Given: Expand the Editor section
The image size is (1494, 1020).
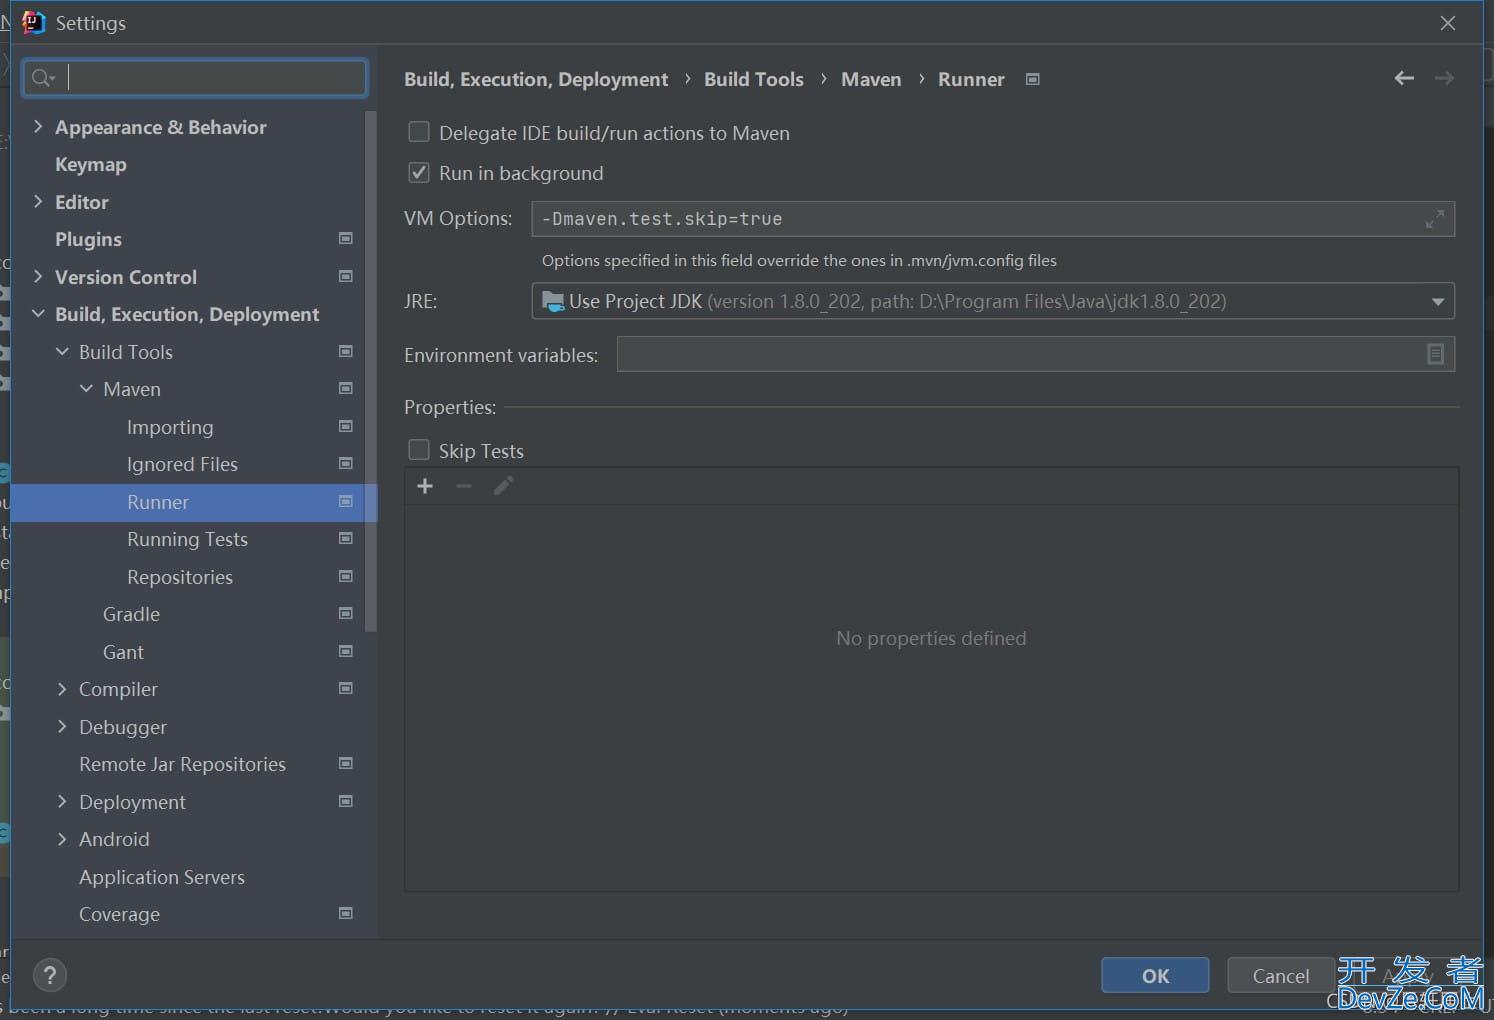Looking at the screenshot, I should coord(38,202).
